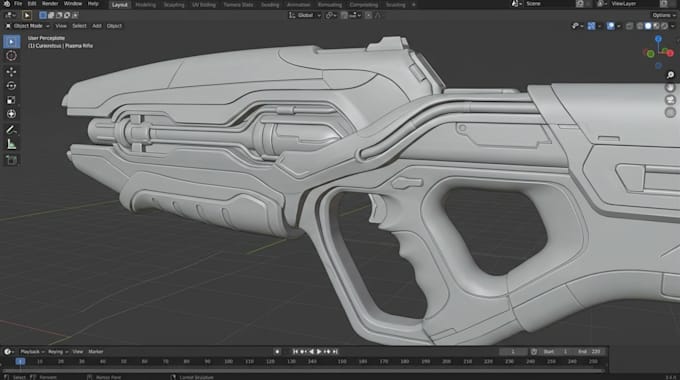This screenshot has height=380, width=680.
Task: Select the Annotate pencil tool
Action: [11, 130]
